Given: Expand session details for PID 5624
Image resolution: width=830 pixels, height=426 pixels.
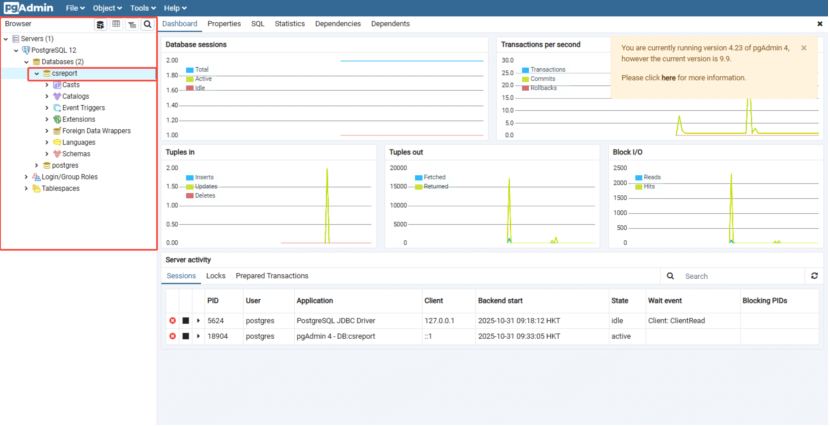Looking at the screenshot, I should (x=198, y=321).
